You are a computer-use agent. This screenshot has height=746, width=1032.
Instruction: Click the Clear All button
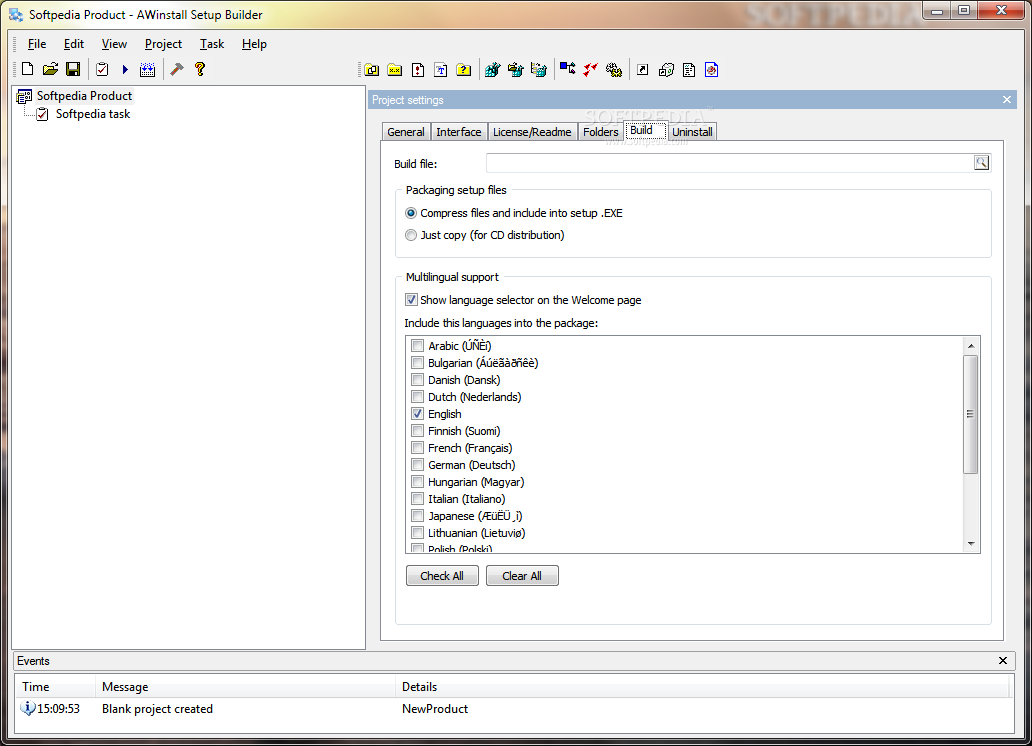pyautogui.click(x=522, y=576)
